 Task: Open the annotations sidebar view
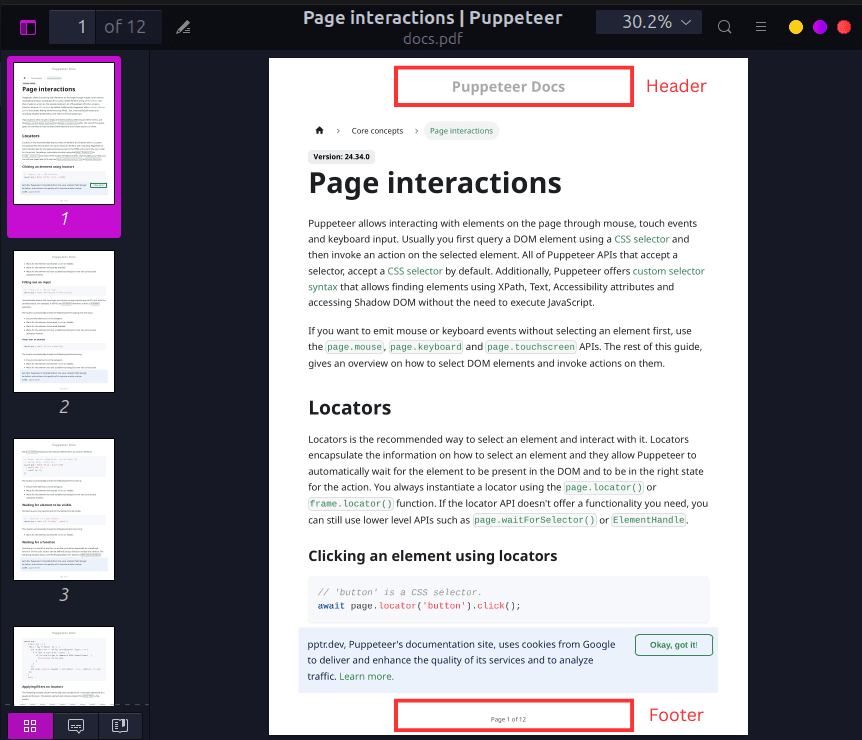pyautogui.click(x=76, y=726)
